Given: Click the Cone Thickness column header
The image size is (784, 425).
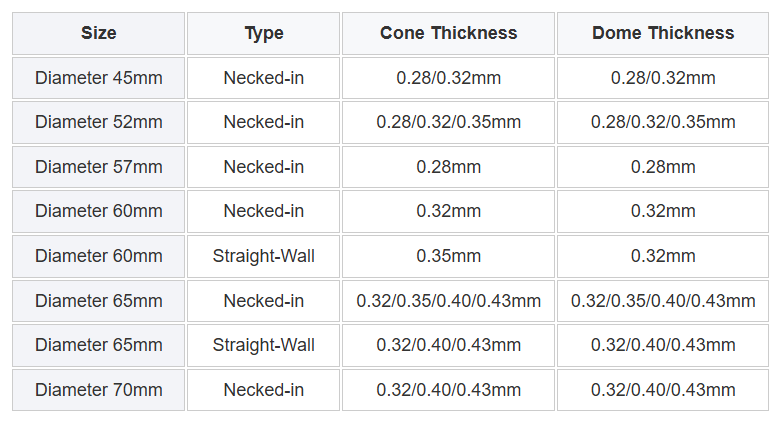Looking at the screenshot, I should tap(448, 33).
